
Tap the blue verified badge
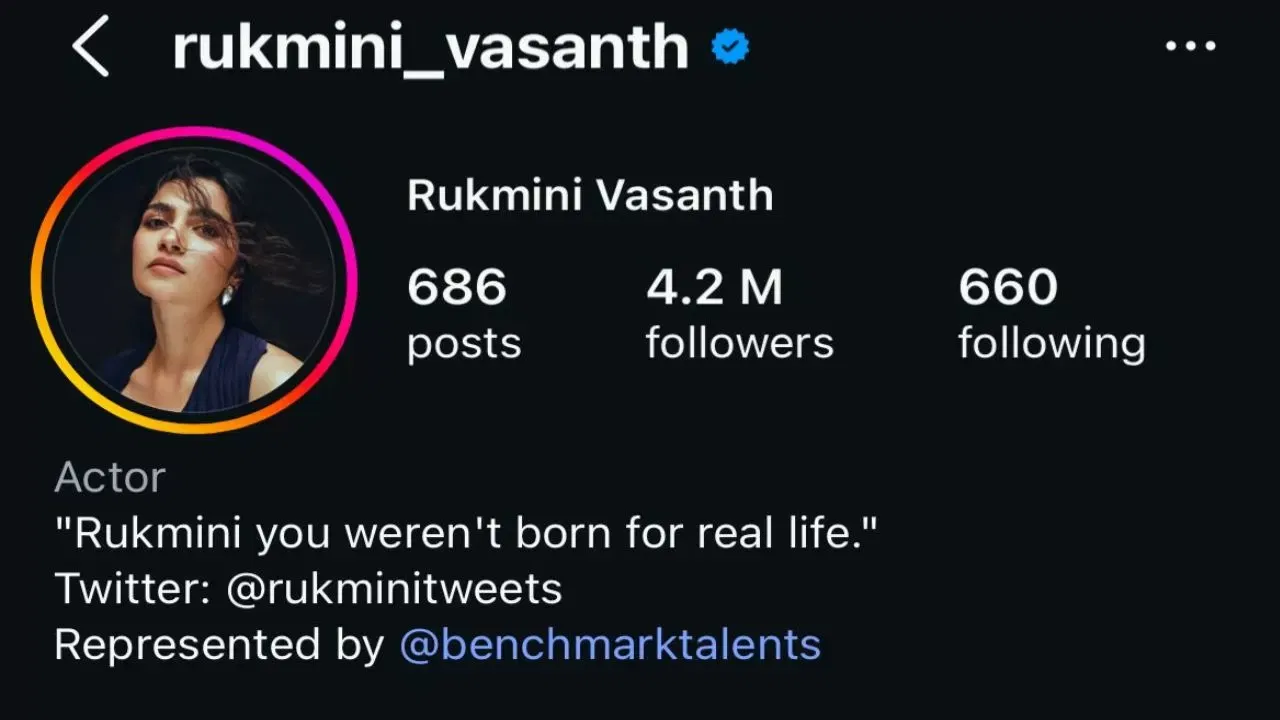tap(731, 47)
